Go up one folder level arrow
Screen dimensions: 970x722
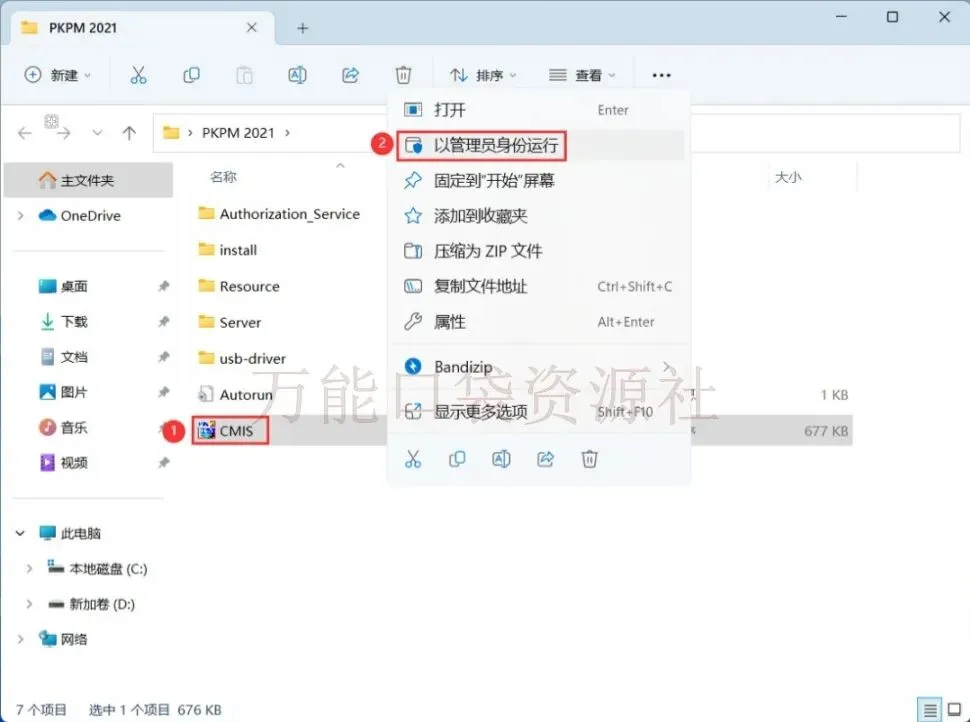pyautogui.click(x=129, y=133)
